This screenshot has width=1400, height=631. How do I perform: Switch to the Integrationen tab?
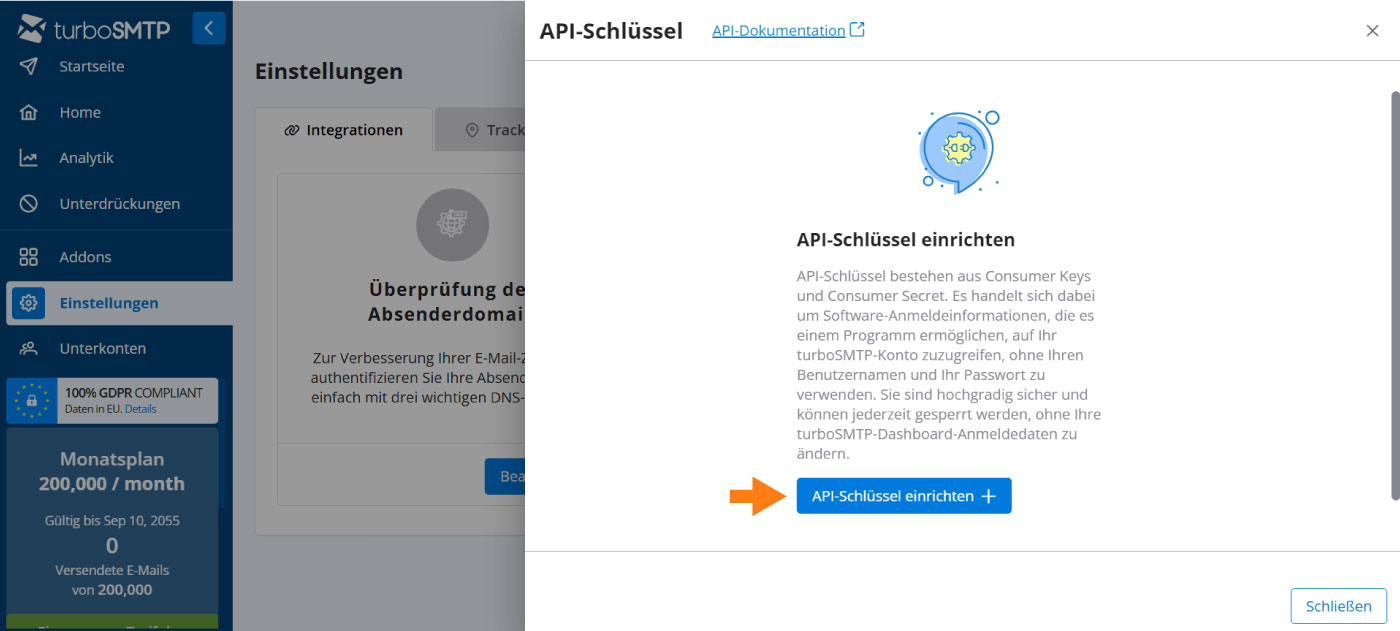pos(344,130)
